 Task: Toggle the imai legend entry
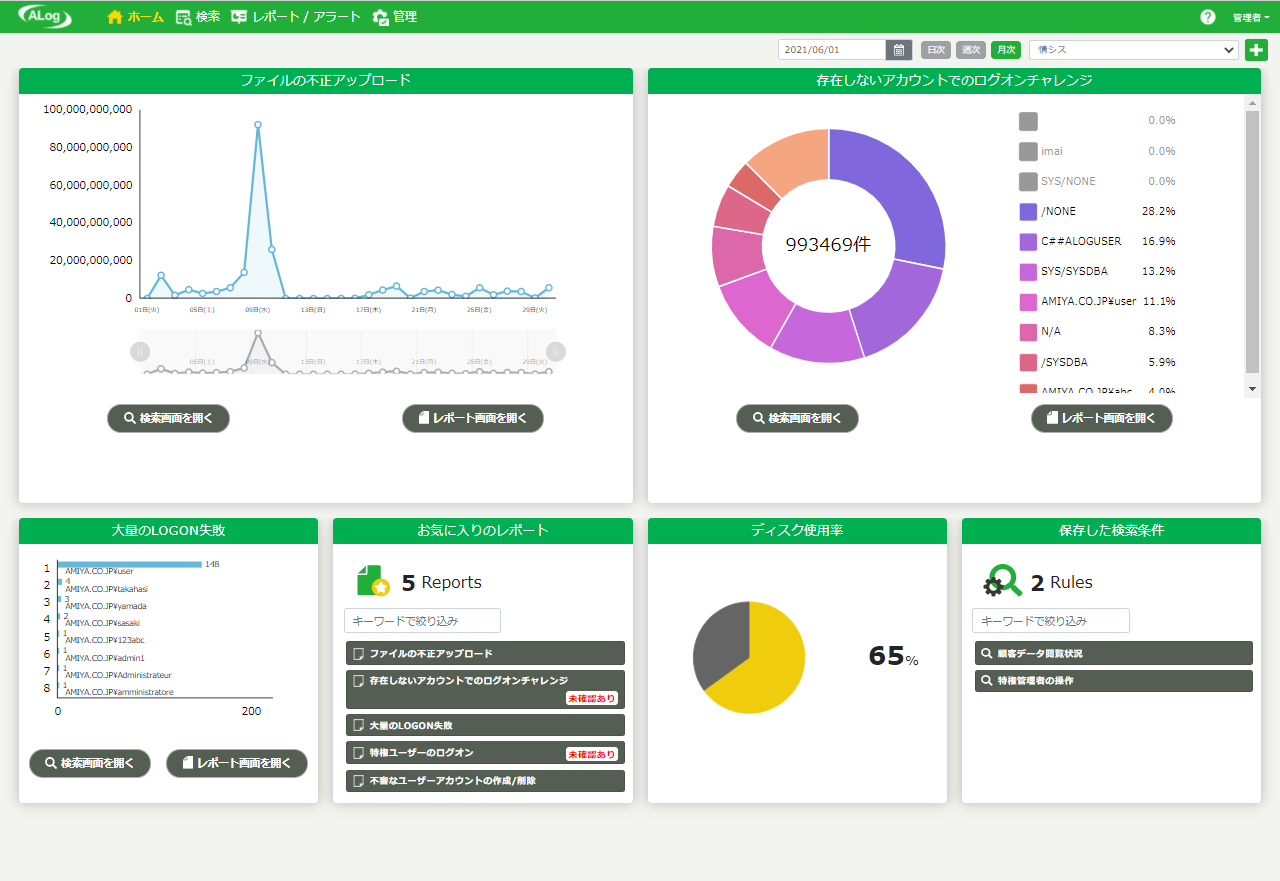(x=1097, y=151)
